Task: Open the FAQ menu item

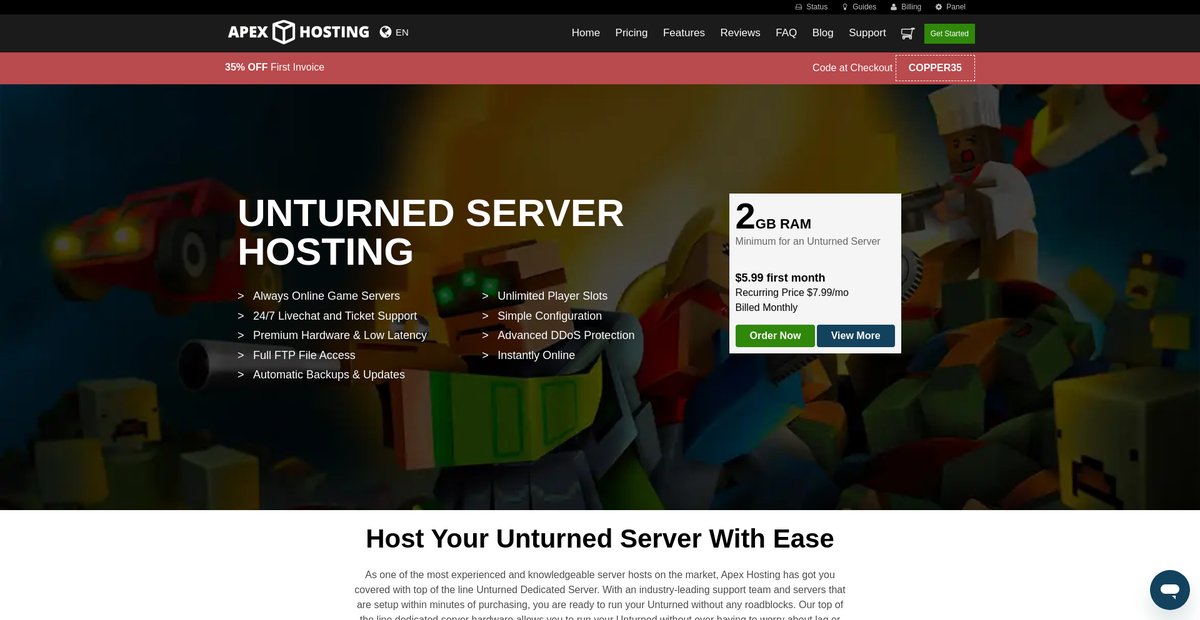Action: pyautogui.click(x=786, y=33)
